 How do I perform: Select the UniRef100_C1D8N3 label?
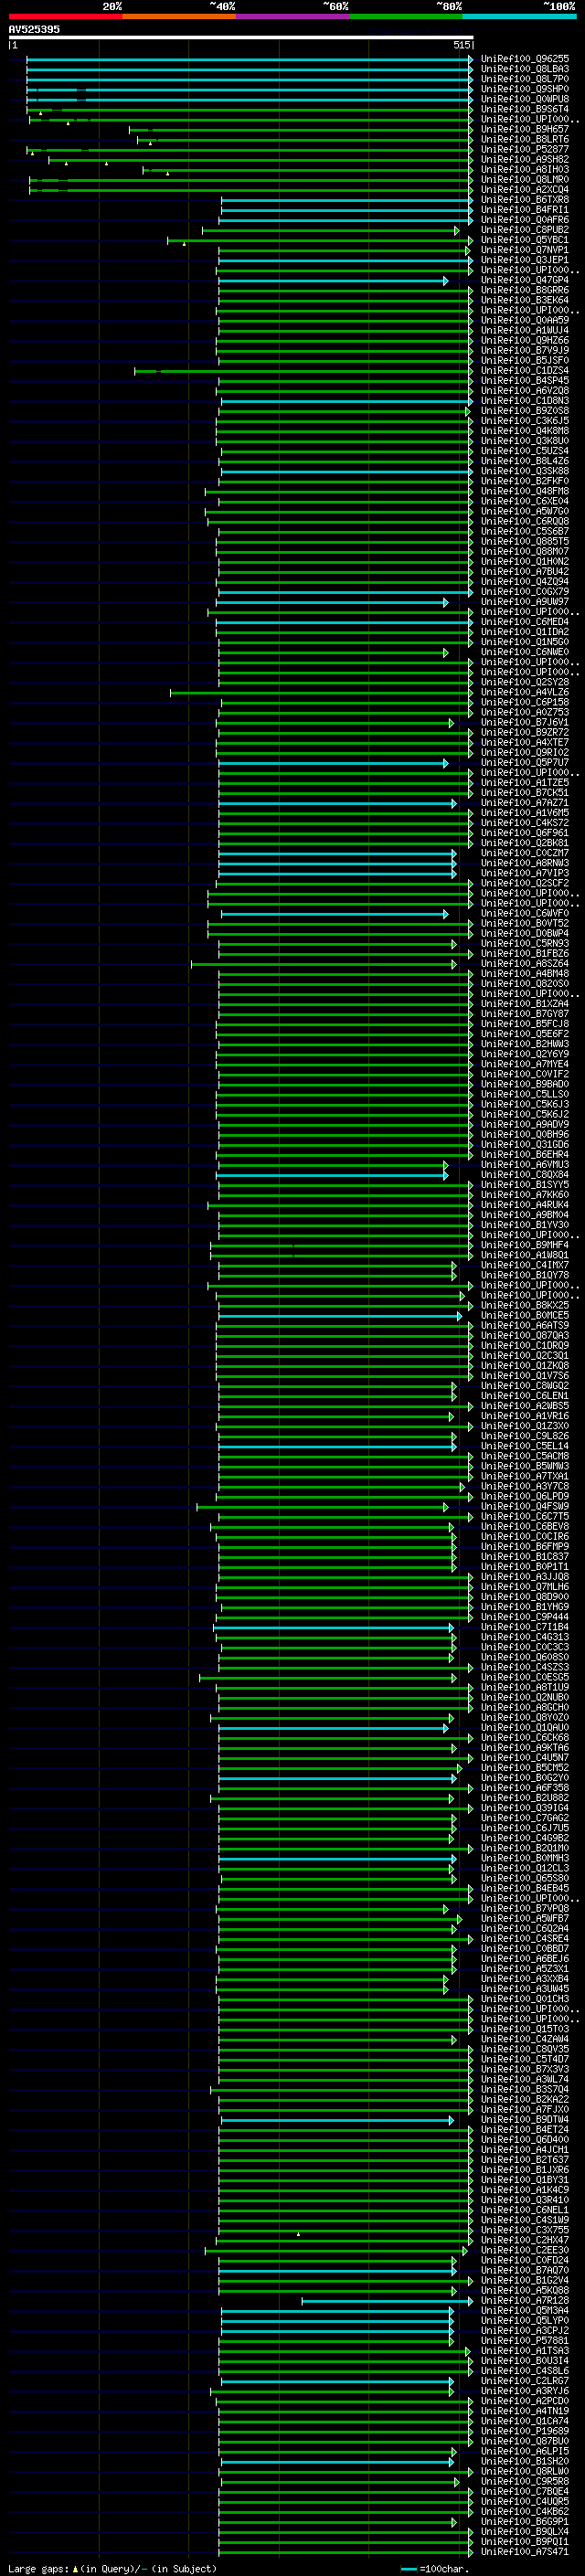coord(525,400)
